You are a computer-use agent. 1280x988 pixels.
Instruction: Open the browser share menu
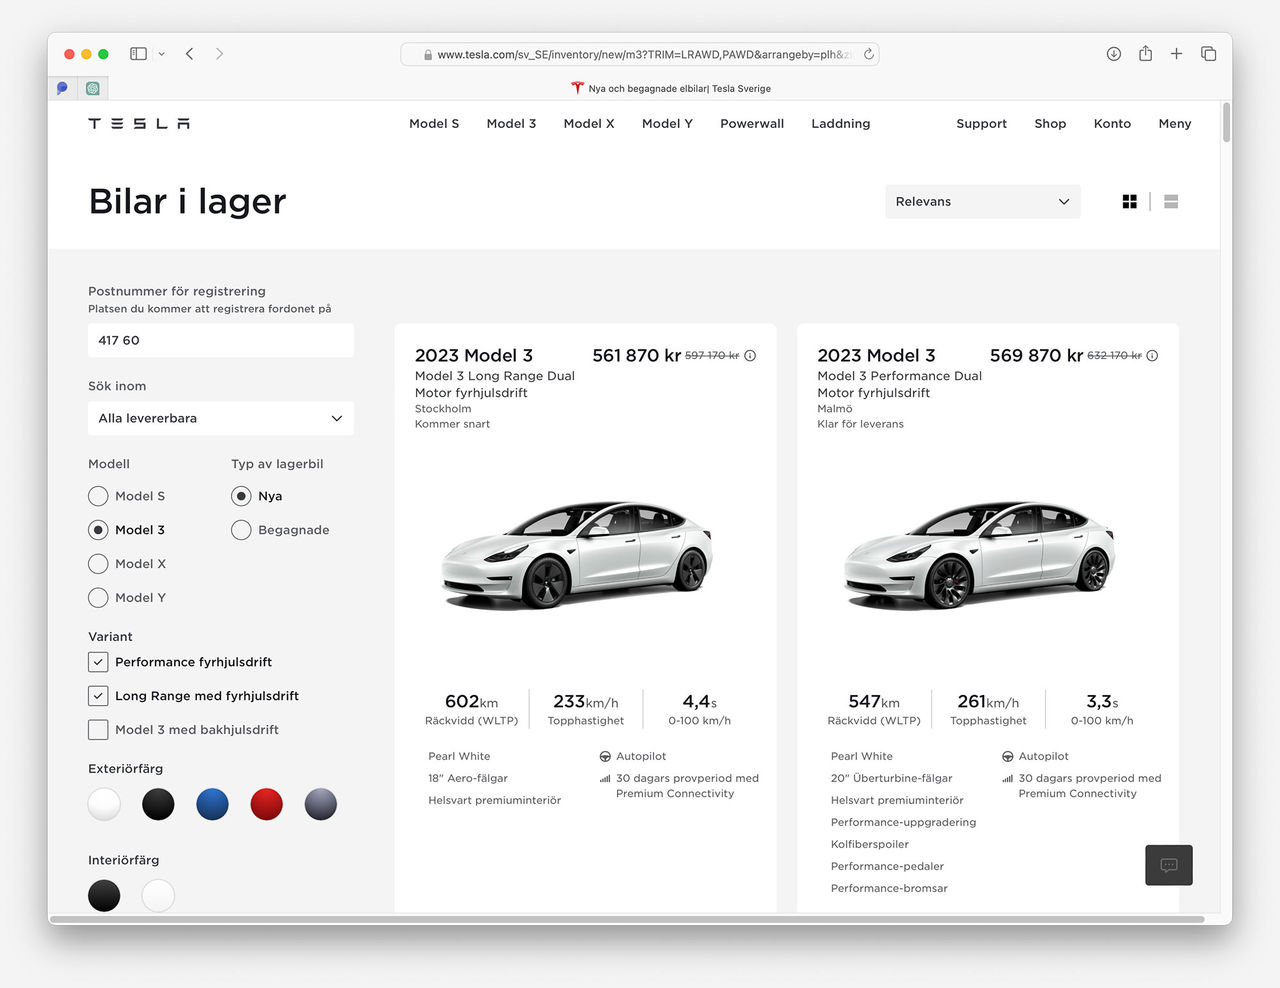[x=1145, y=53]
